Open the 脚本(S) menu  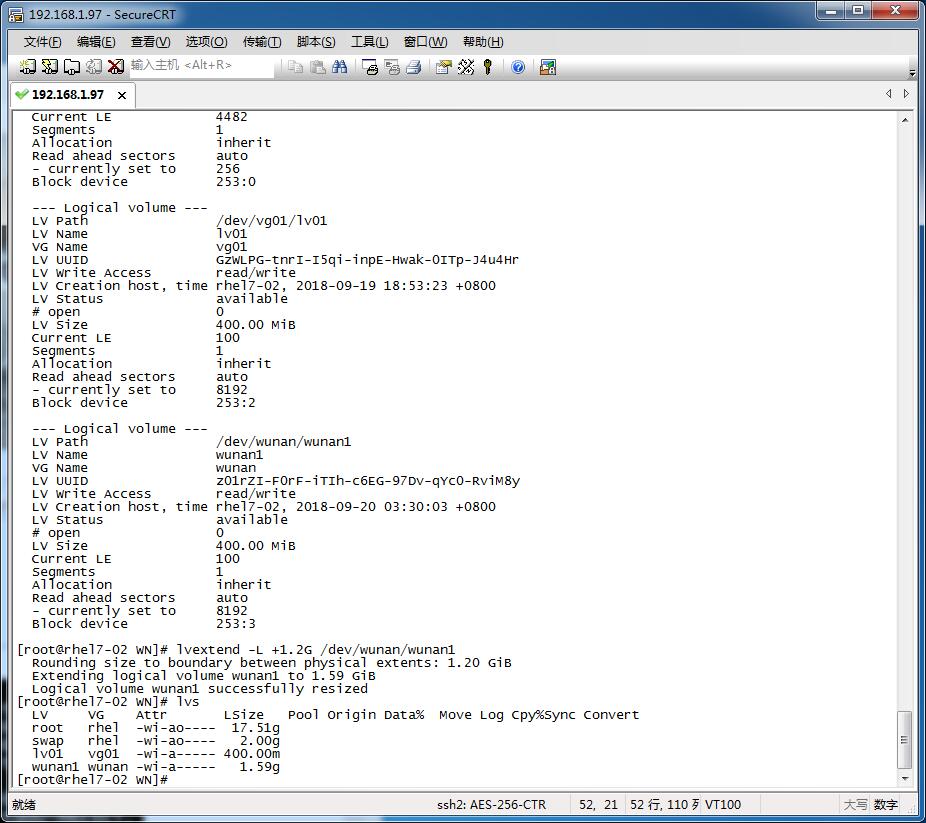click(x=316, y=42)
